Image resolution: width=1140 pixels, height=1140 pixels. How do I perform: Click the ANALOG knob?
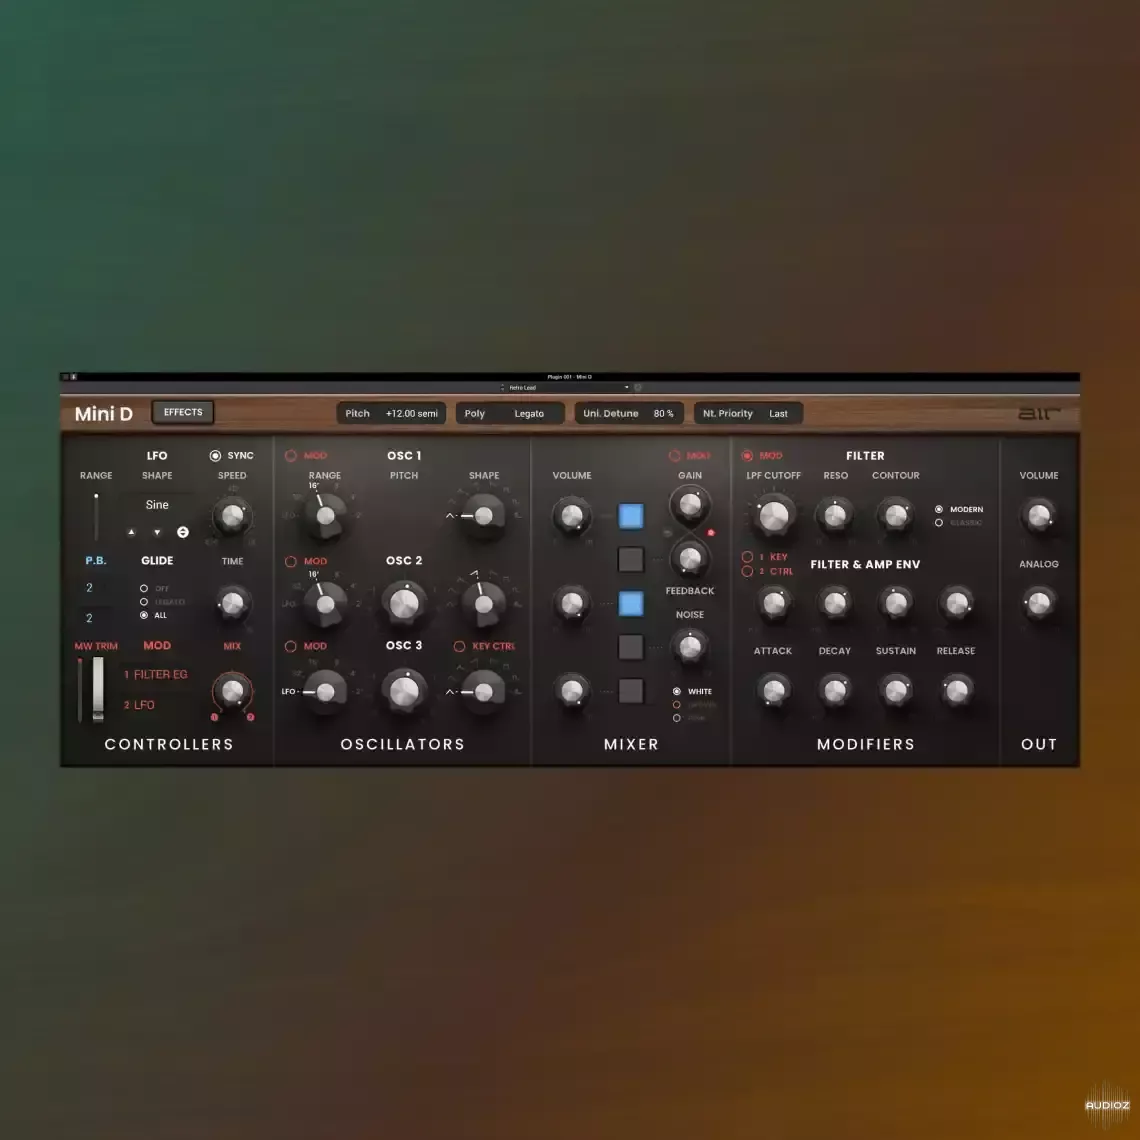pyautogui.click(x=1039, y=603)
